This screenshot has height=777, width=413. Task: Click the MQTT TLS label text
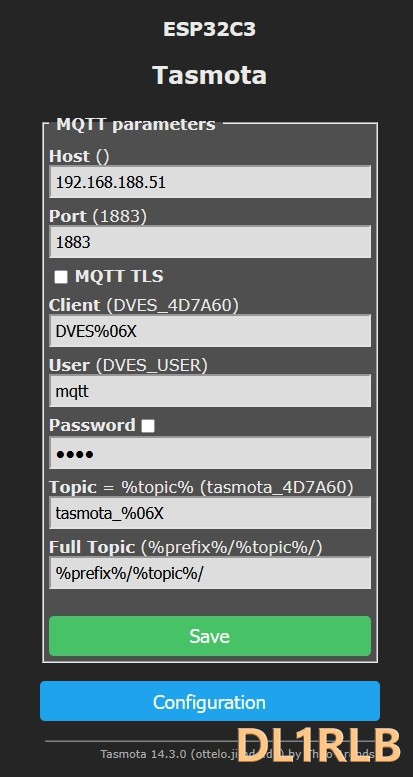(x=119, y=276)
